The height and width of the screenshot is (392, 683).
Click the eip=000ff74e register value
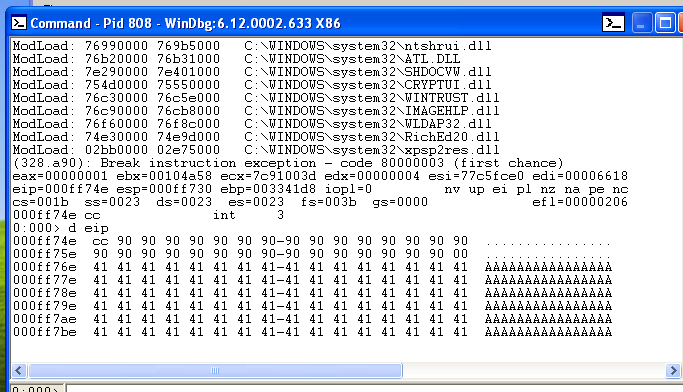point(60,189)
